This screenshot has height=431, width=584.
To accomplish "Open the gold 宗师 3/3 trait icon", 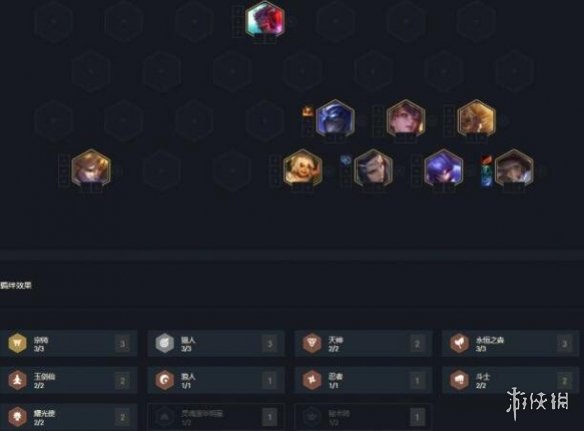I will point(18,343).
